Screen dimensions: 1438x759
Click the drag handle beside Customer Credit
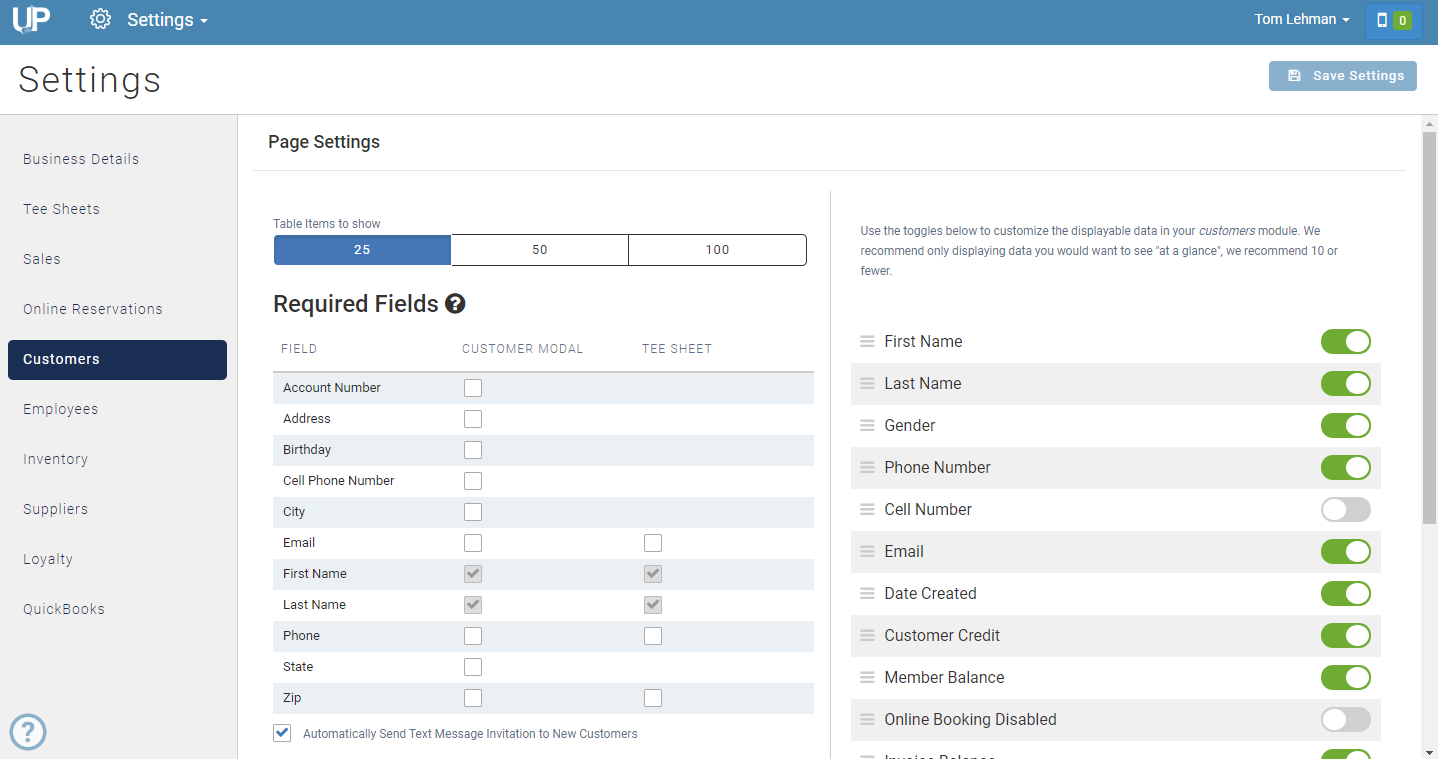(x=867, y=636)
